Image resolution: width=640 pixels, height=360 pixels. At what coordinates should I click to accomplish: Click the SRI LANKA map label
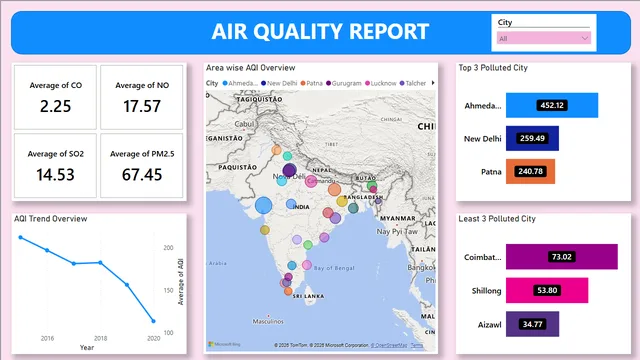(309, 296)
